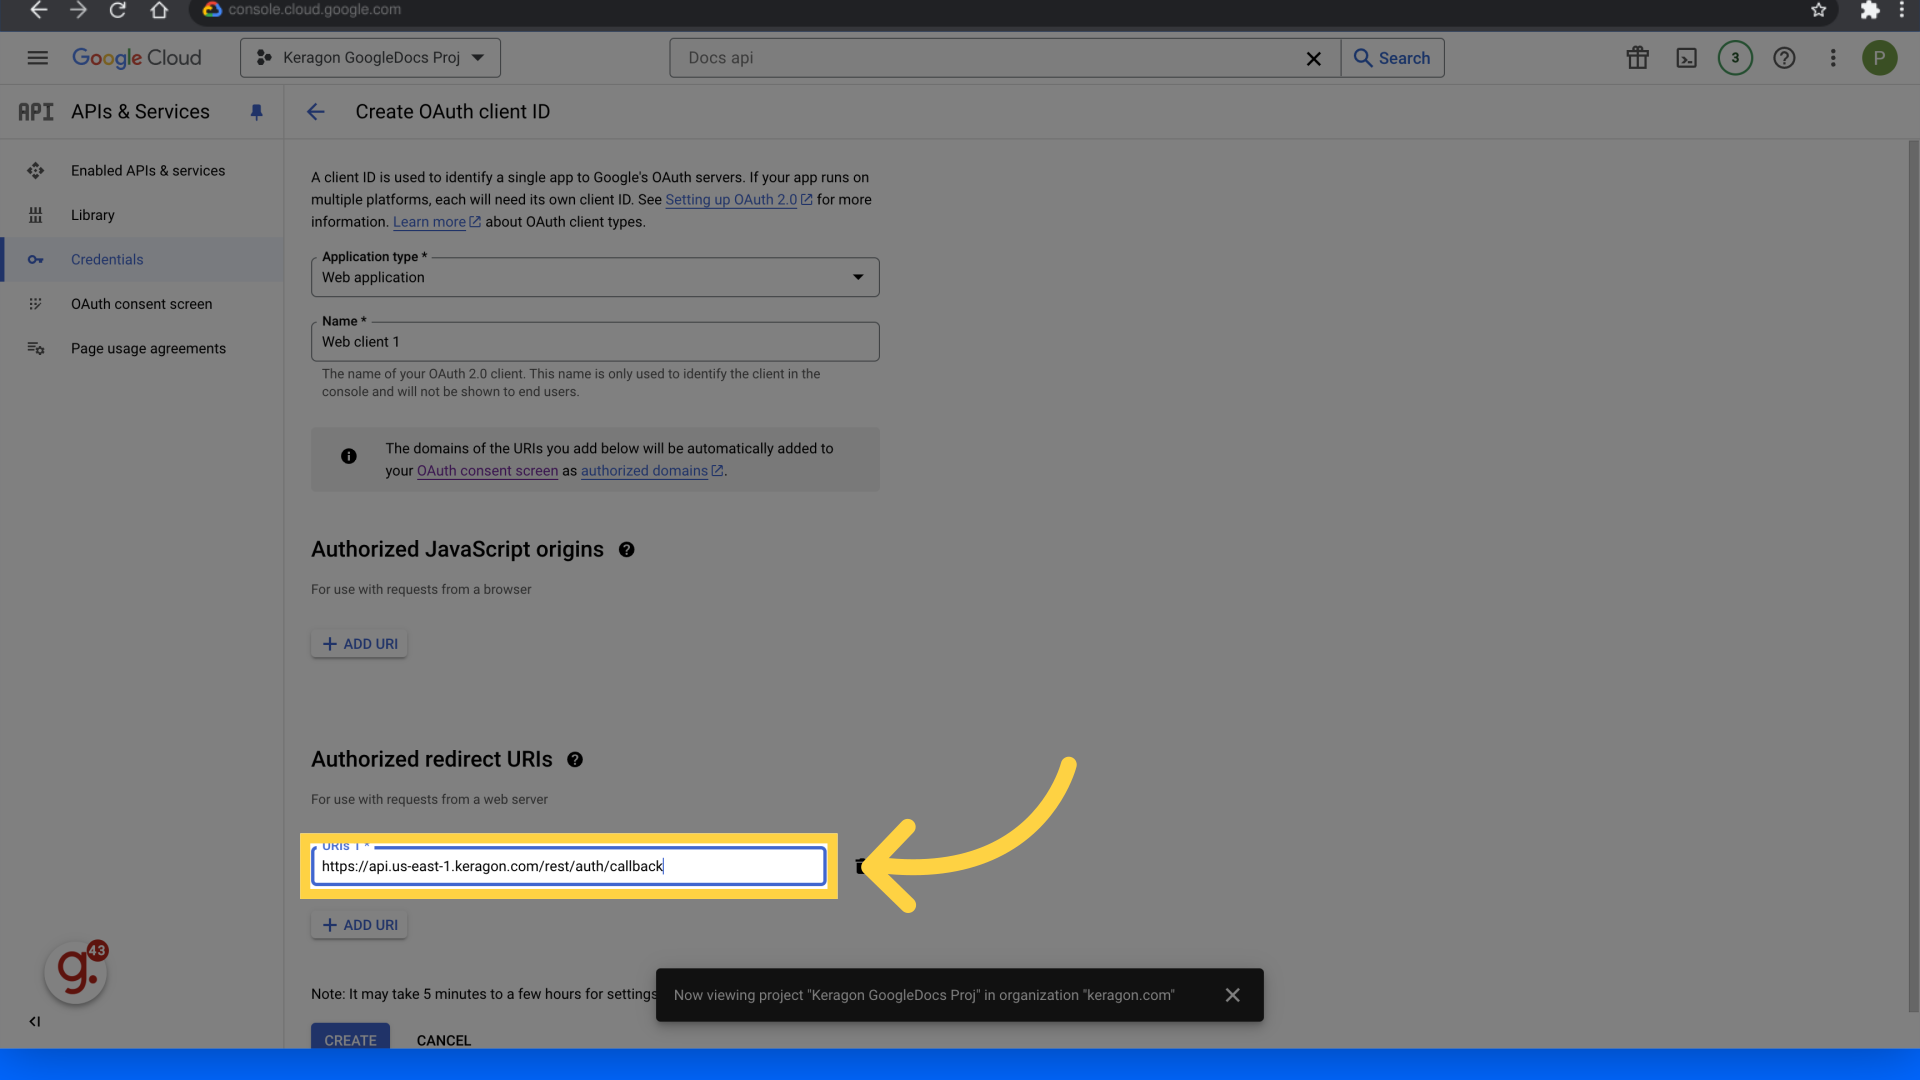Focus the Name field Web client 1
Screen dimensions: 1920x1080
coord(595,342)
